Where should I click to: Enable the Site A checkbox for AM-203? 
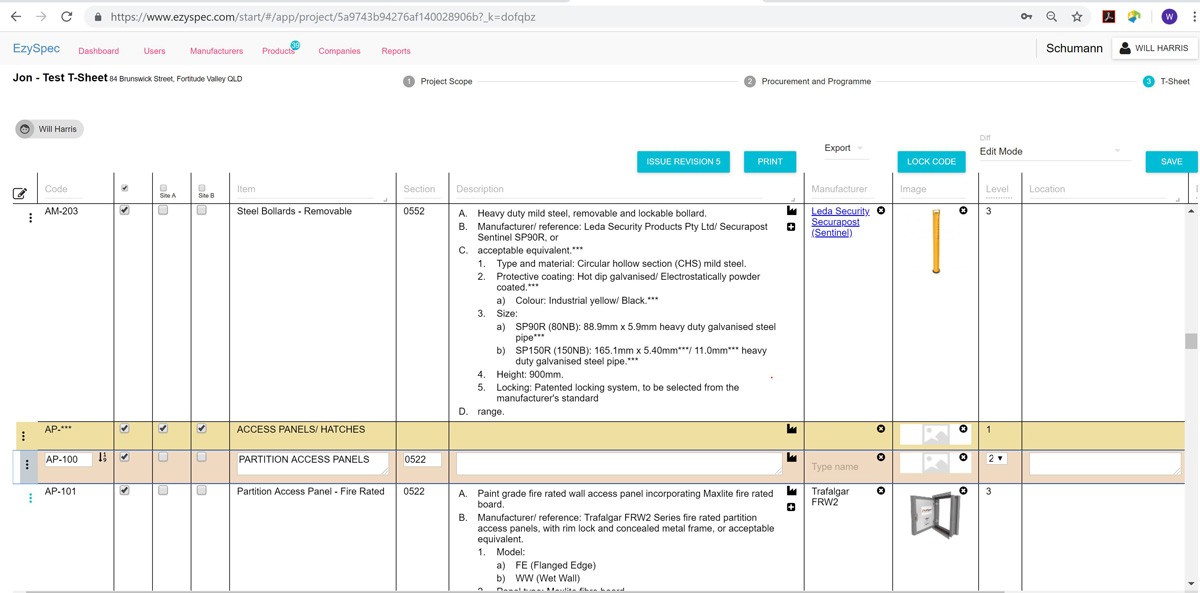click(163, 211)
